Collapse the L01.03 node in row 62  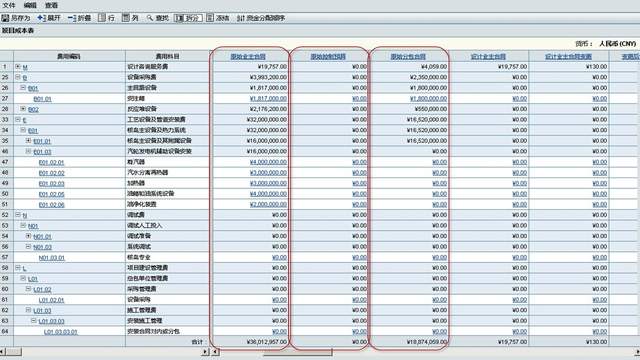point(29,310)
